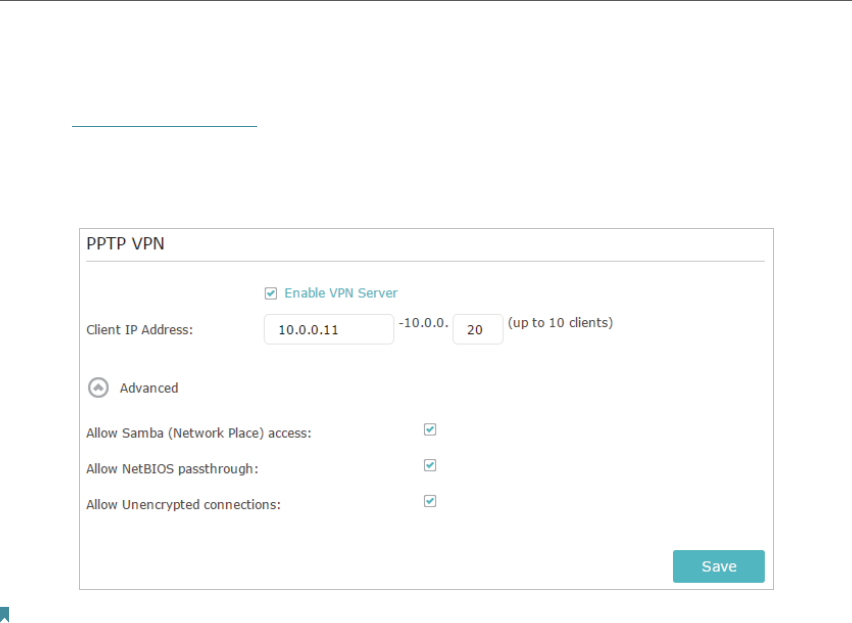Focus the Client IP Address start field
The height and width of the screenshot is (623, 852).
point(329,329)
